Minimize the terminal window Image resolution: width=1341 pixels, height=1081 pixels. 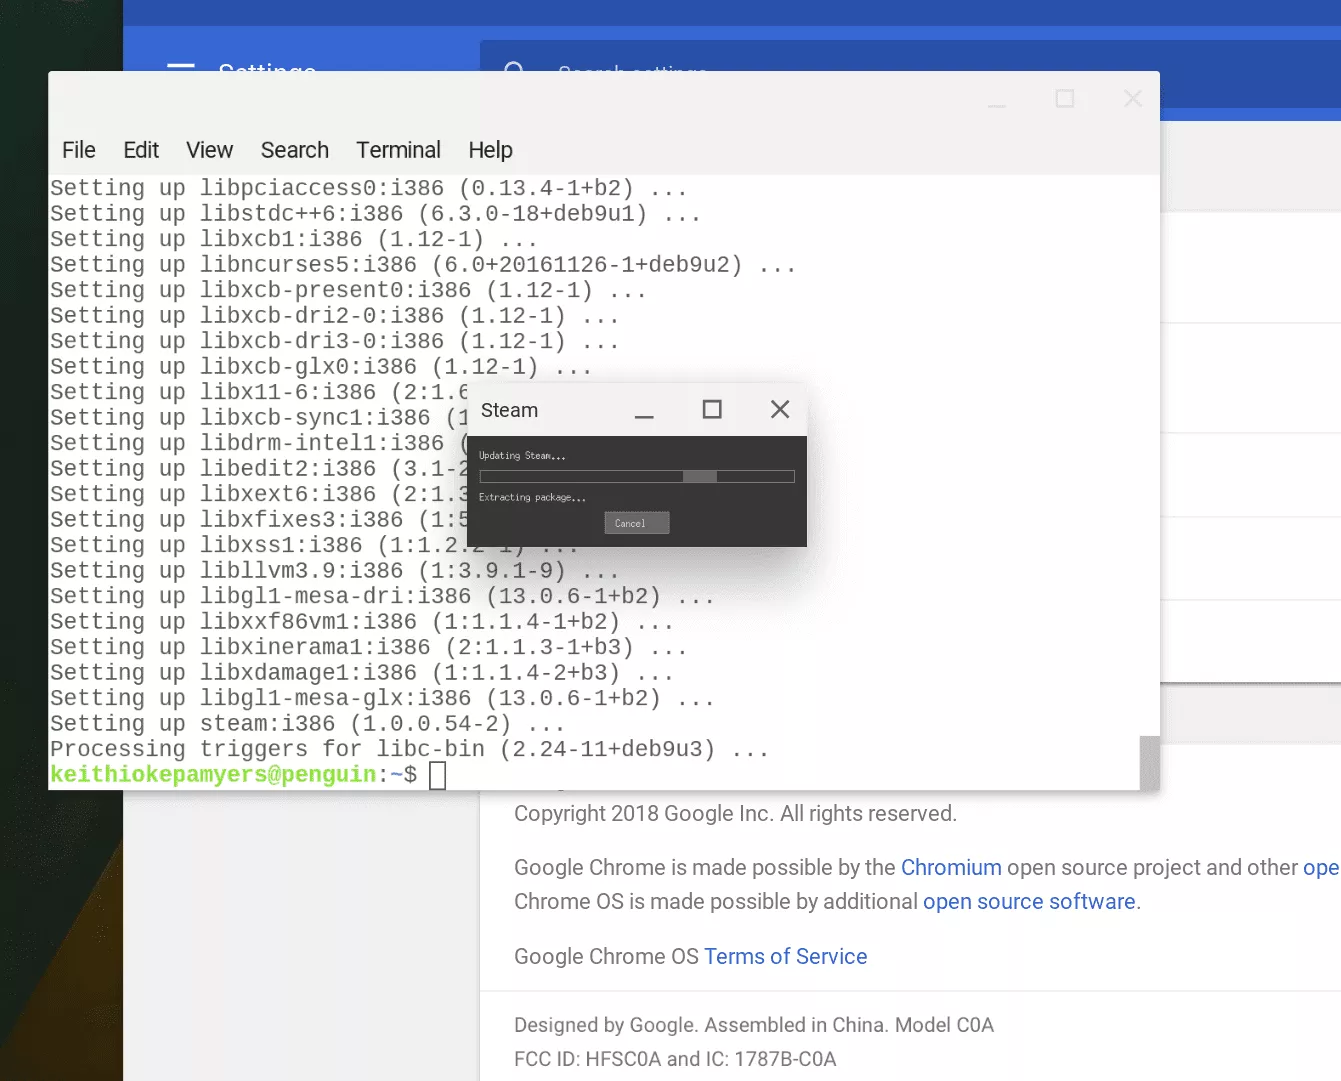[997, 100]
